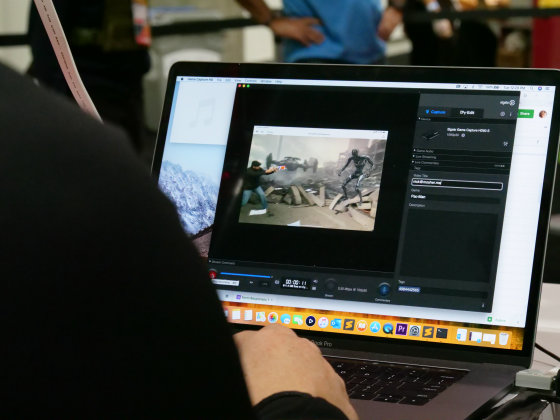Viewport: 560px width, 420px height.
Task: Click the Video Title input field
Action: coord(457,184)
